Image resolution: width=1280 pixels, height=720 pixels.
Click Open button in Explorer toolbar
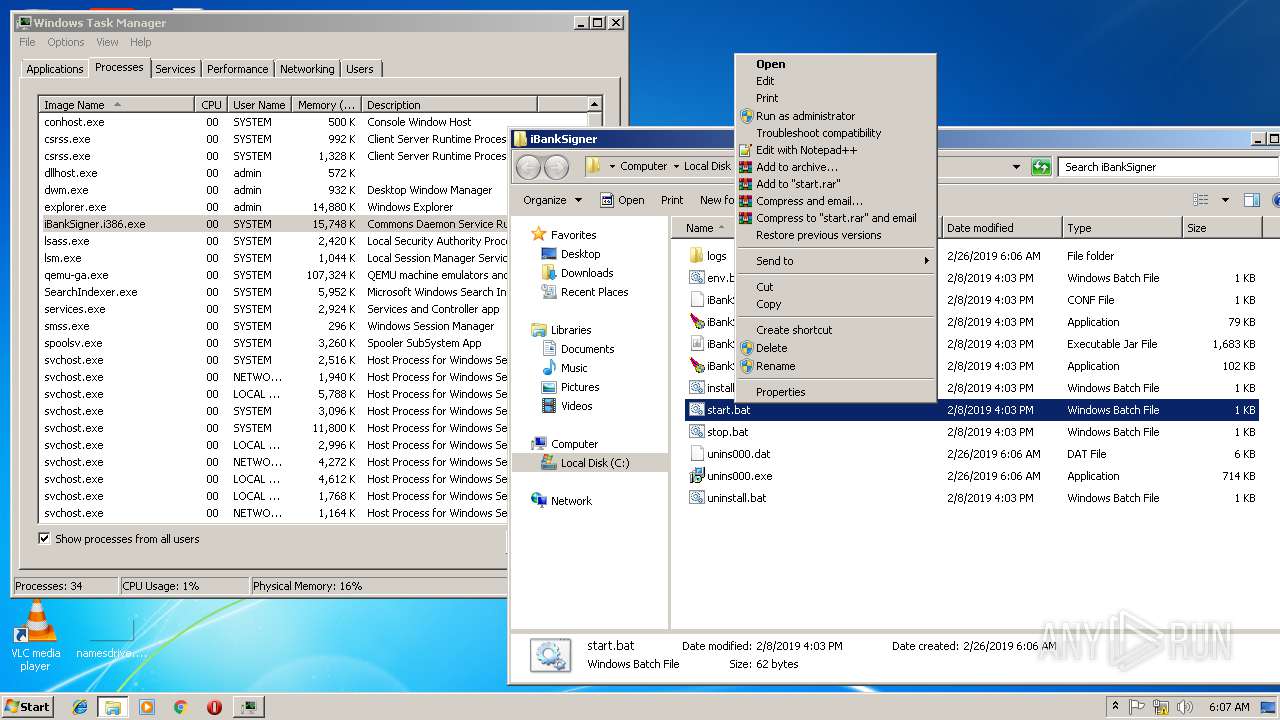pos(622,200)
